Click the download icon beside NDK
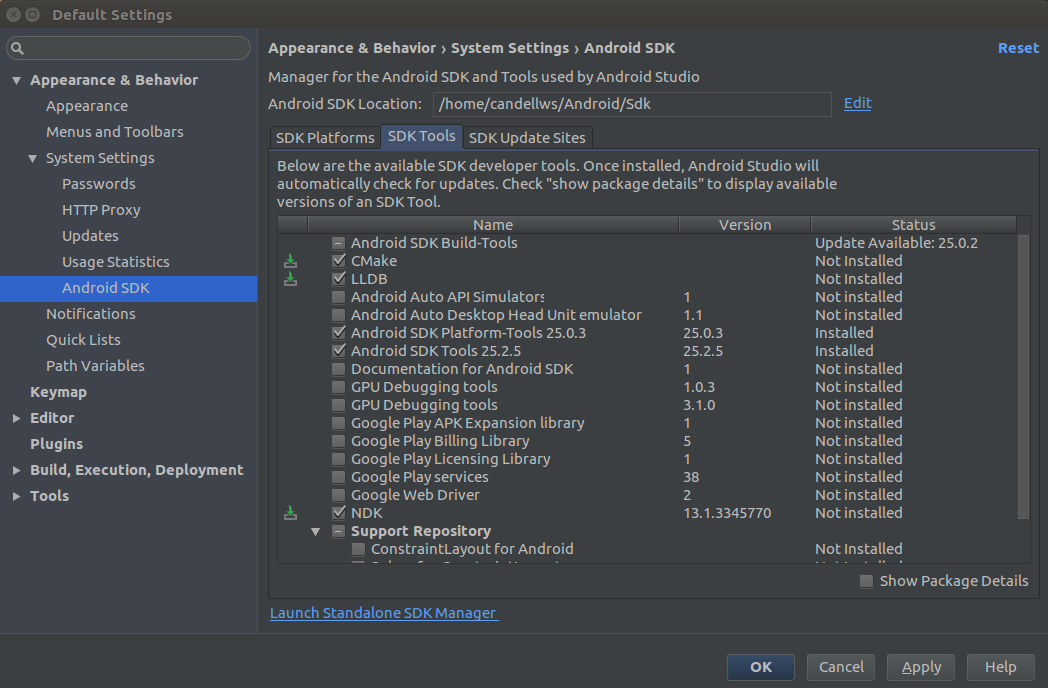 pyautogui.click(x=290, y=513)
